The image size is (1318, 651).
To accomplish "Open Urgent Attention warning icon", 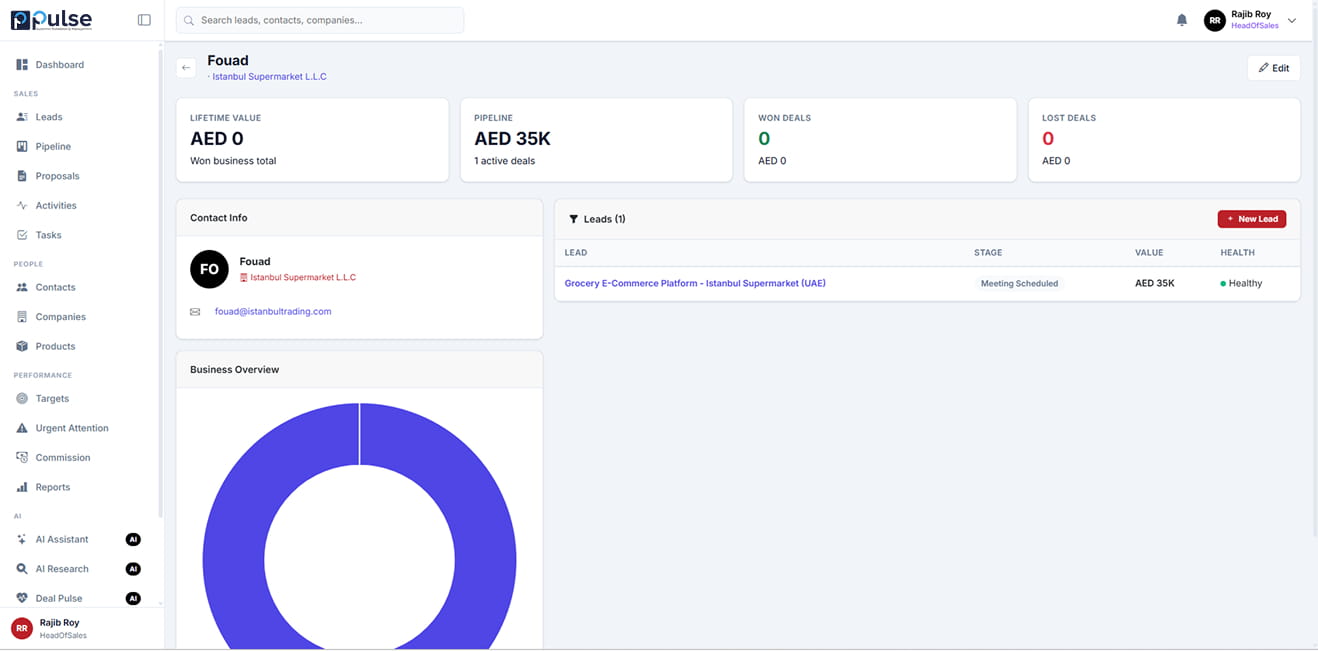I will [22, 428].
